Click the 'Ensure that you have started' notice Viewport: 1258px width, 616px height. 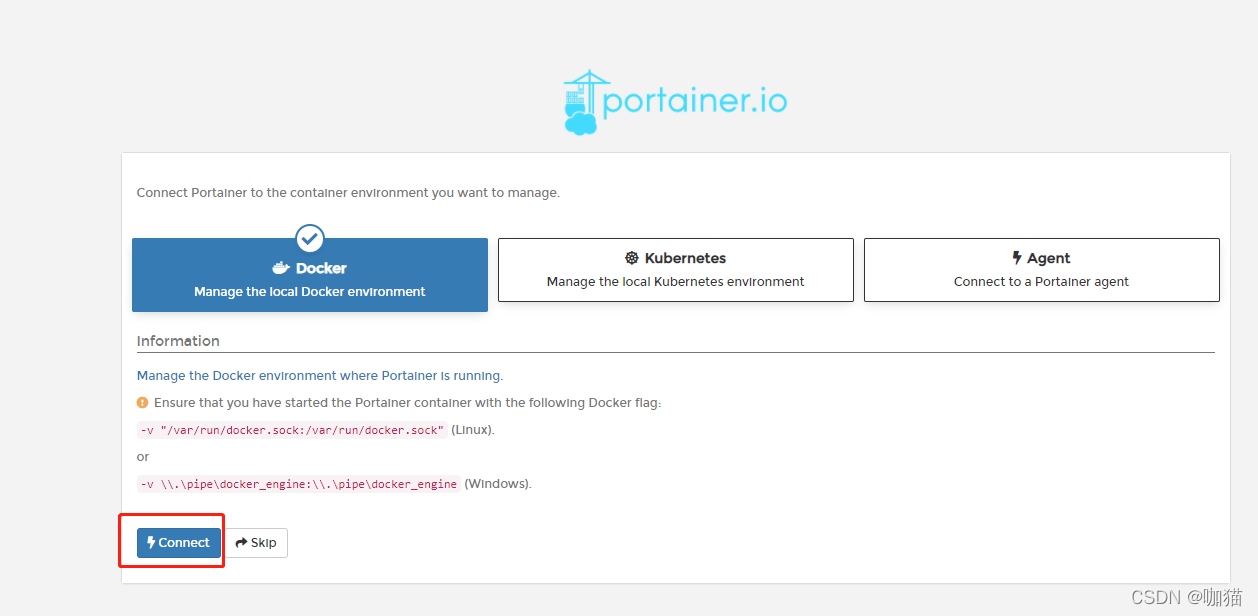pos(407,403)
